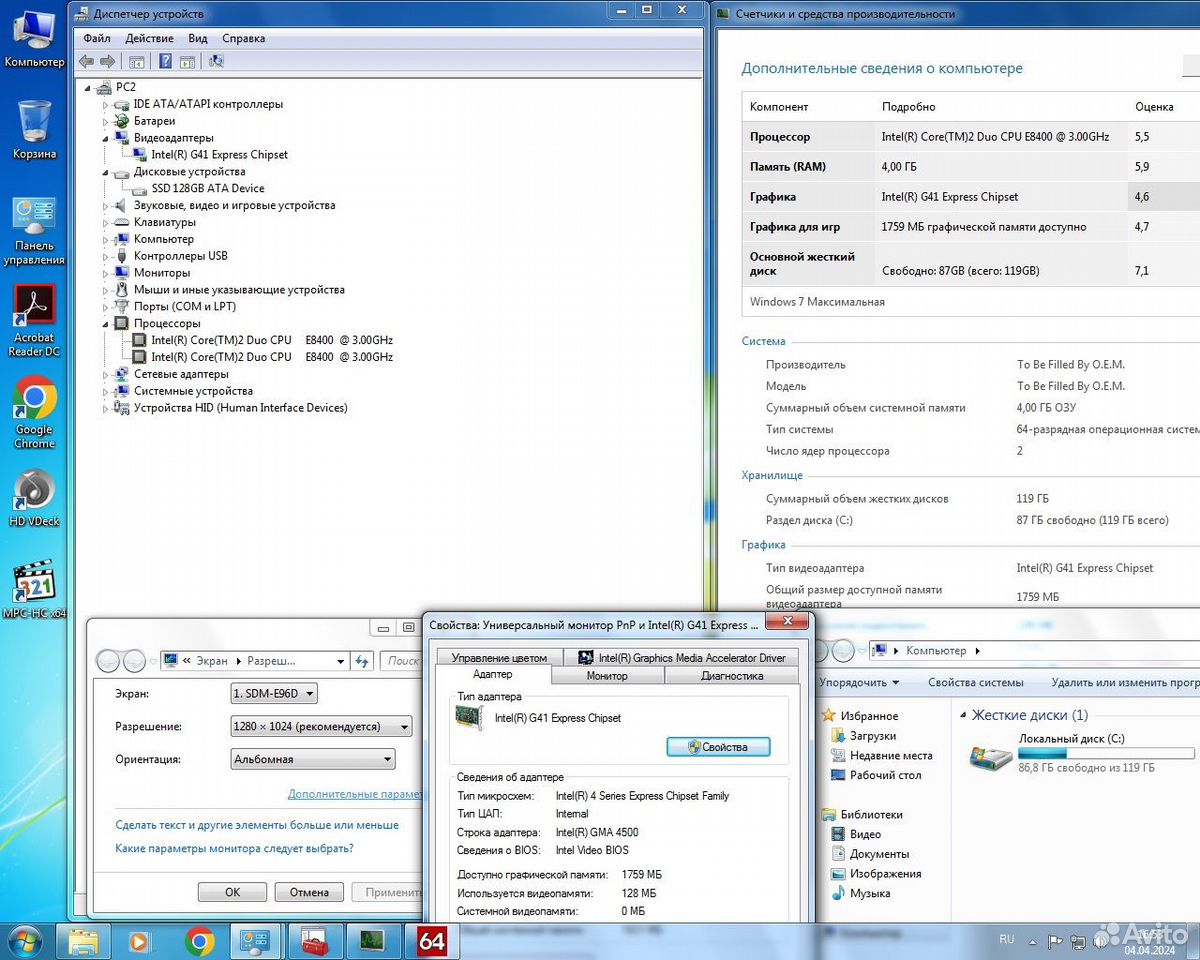The image size is (1200, 960).
Task: Switch to the Диагностика tab
Action: (x=732, y=676)
